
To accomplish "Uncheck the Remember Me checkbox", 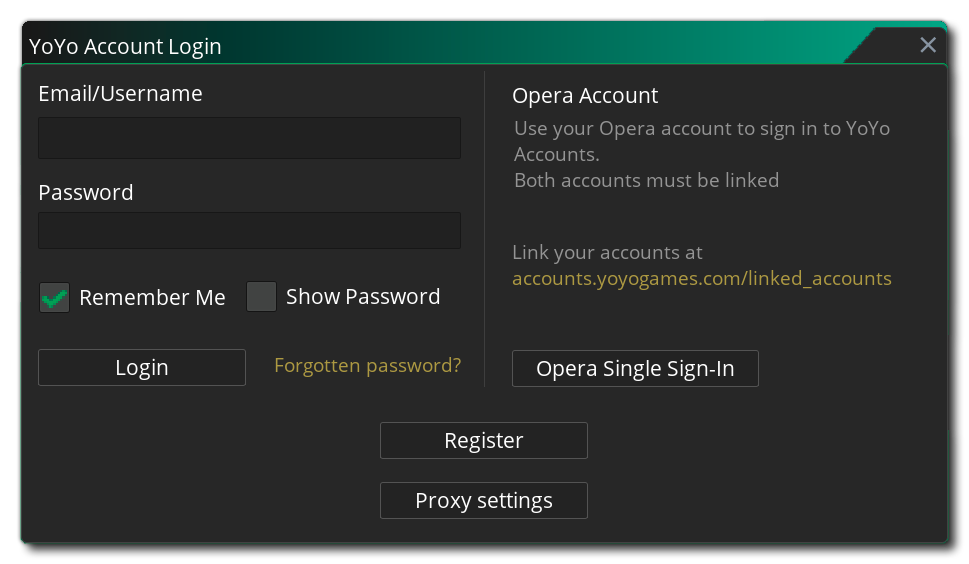I will pos(54,297).
